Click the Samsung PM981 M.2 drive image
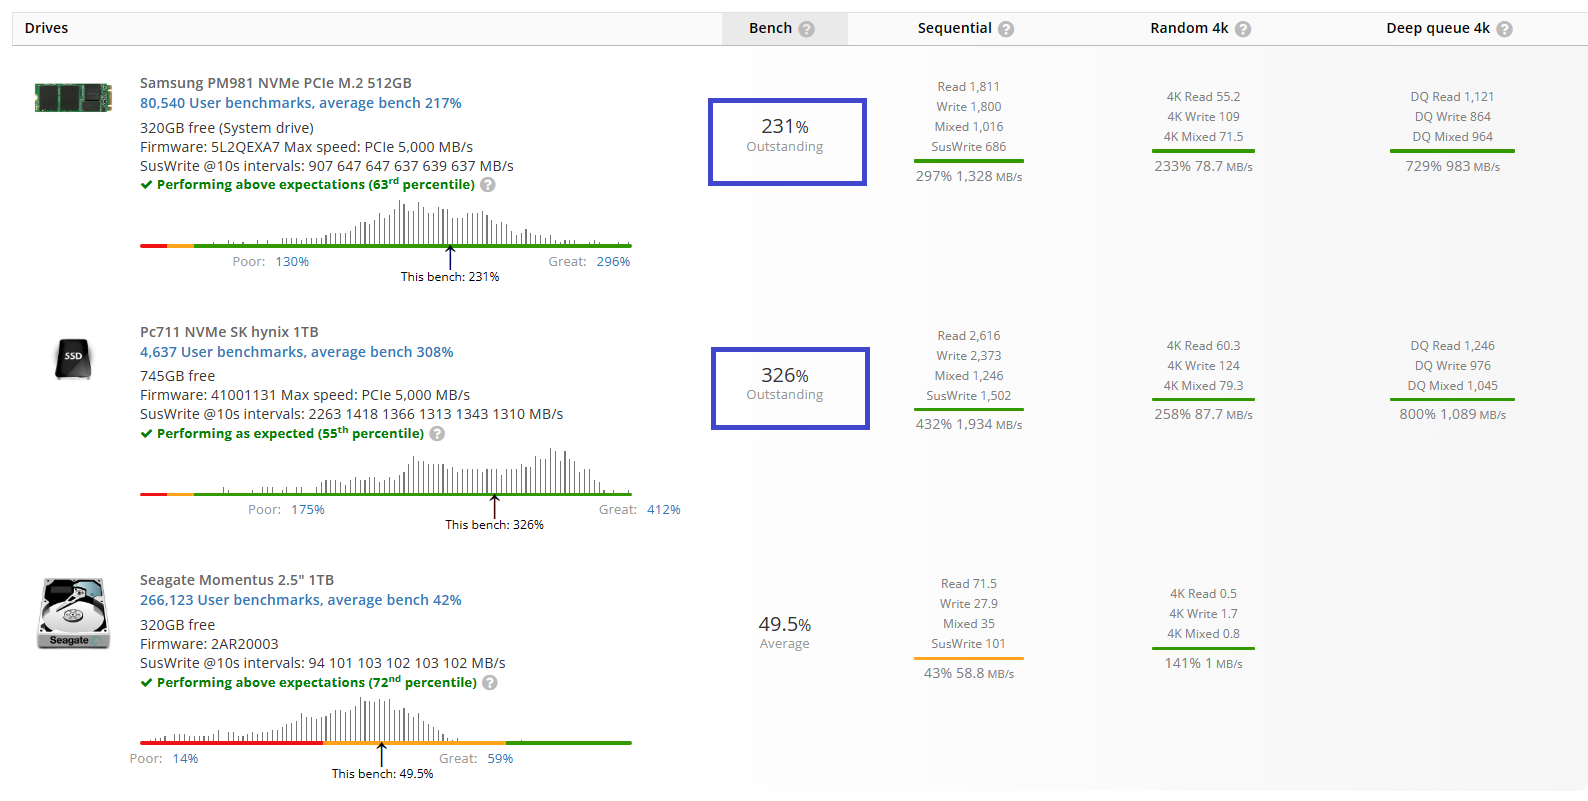1588x801 pixels. pos(73,98)
